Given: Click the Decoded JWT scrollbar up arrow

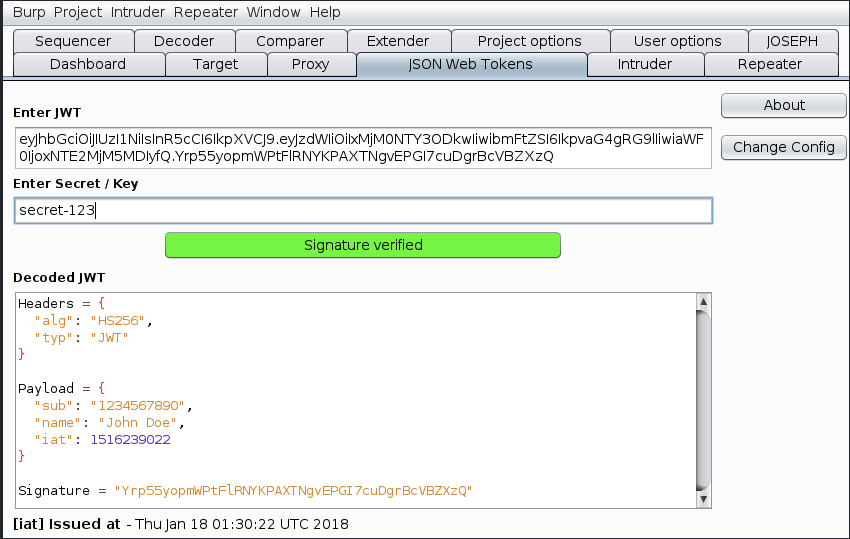Looking at the screenshot, I should 703,301.
